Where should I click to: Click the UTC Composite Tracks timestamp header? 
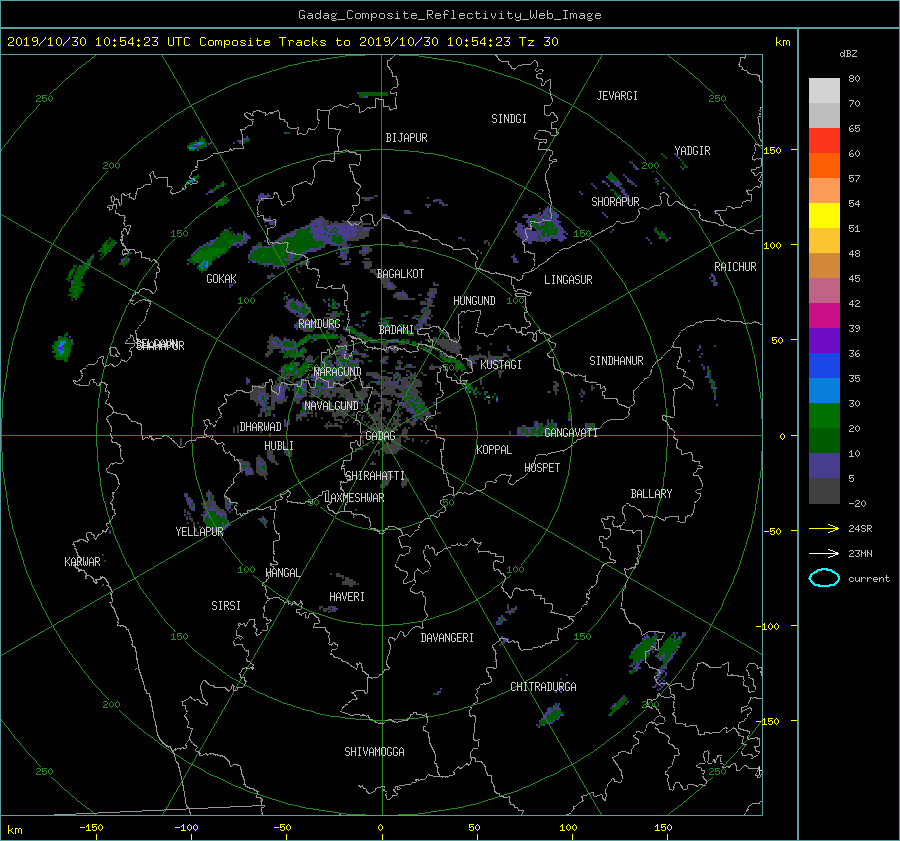coord(282,42)
